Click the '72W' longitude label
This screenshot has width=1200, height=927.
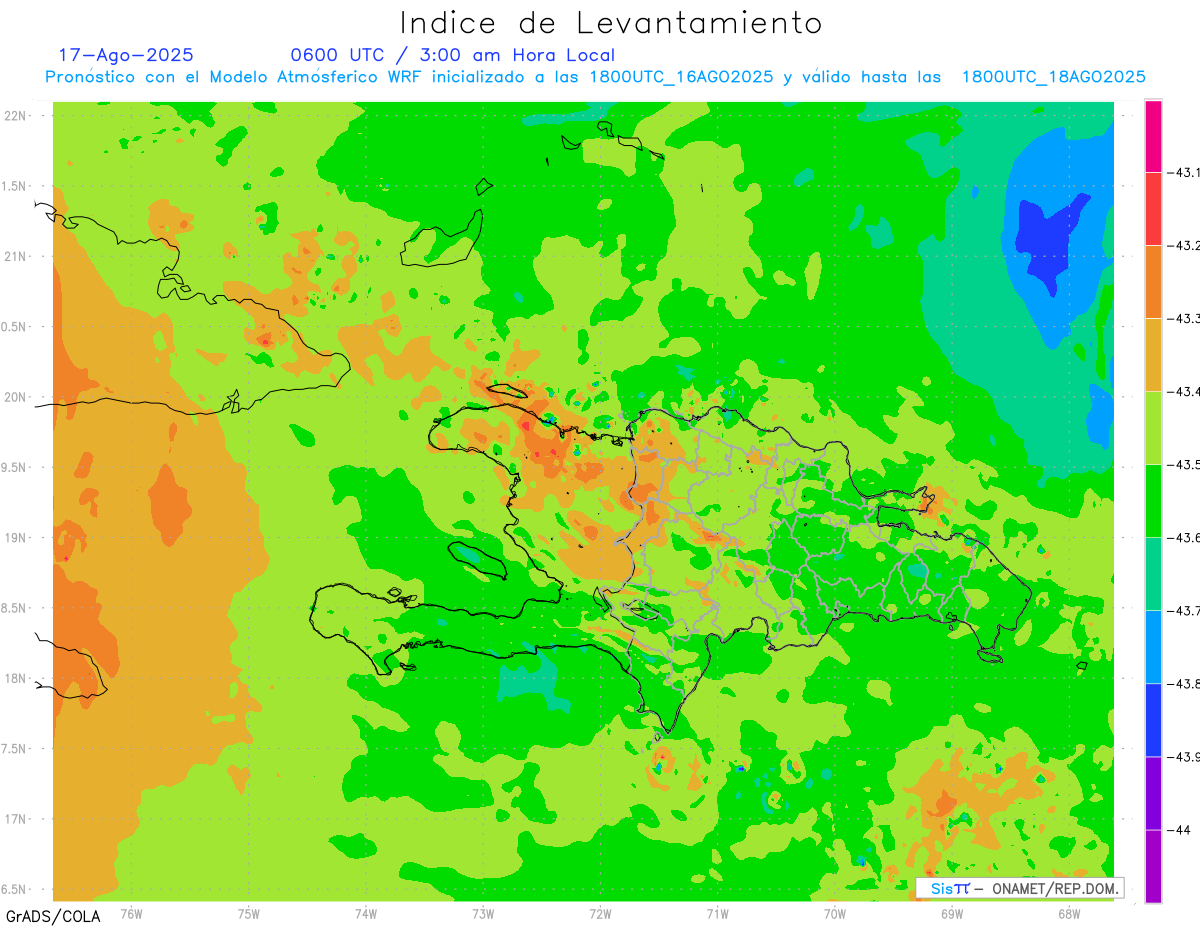click(x=600, y=913)
